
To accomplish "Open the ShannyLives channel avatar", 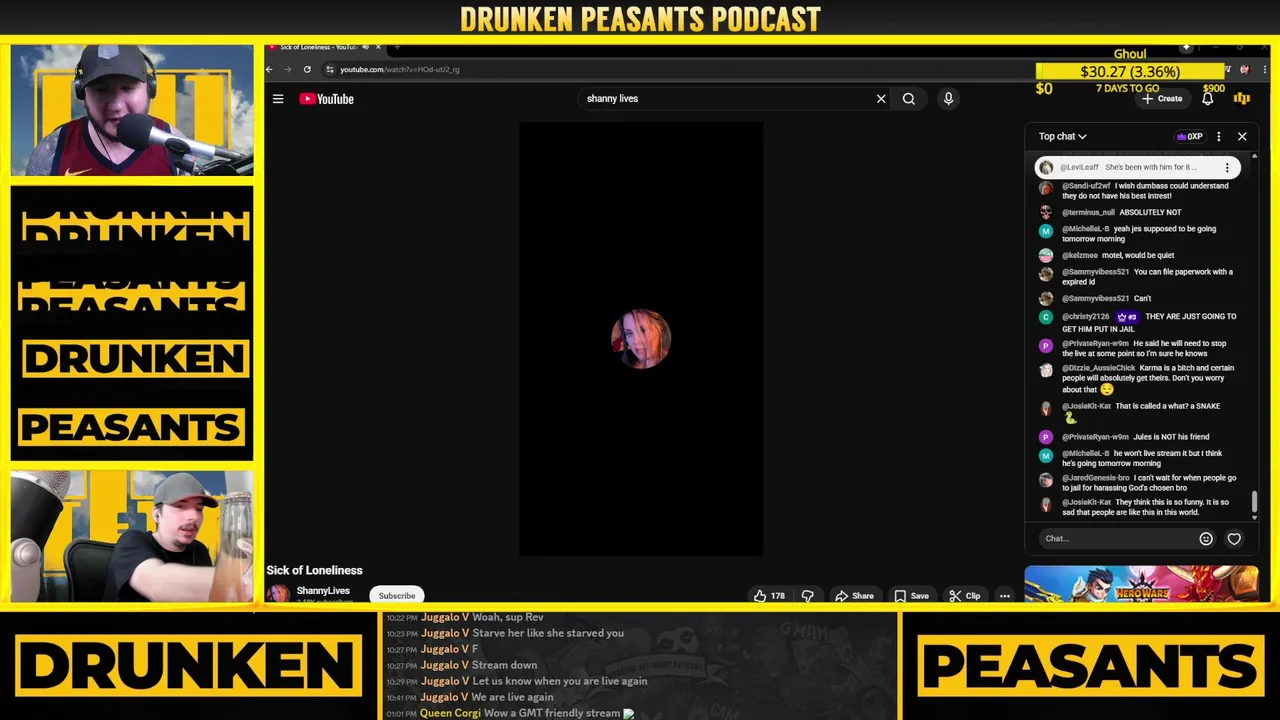I will (278, 594).
